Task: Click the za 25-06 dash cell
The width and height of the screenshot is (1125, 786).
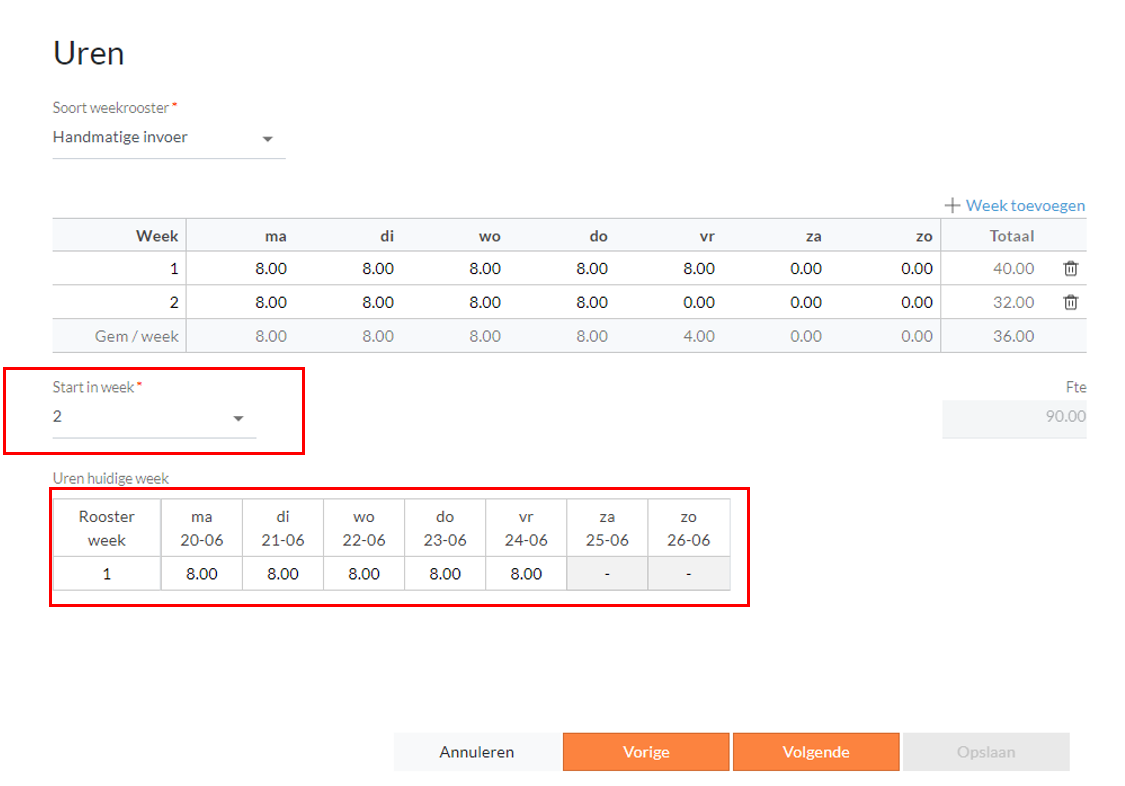Action: pyautogui.click(x=607, y=574)
